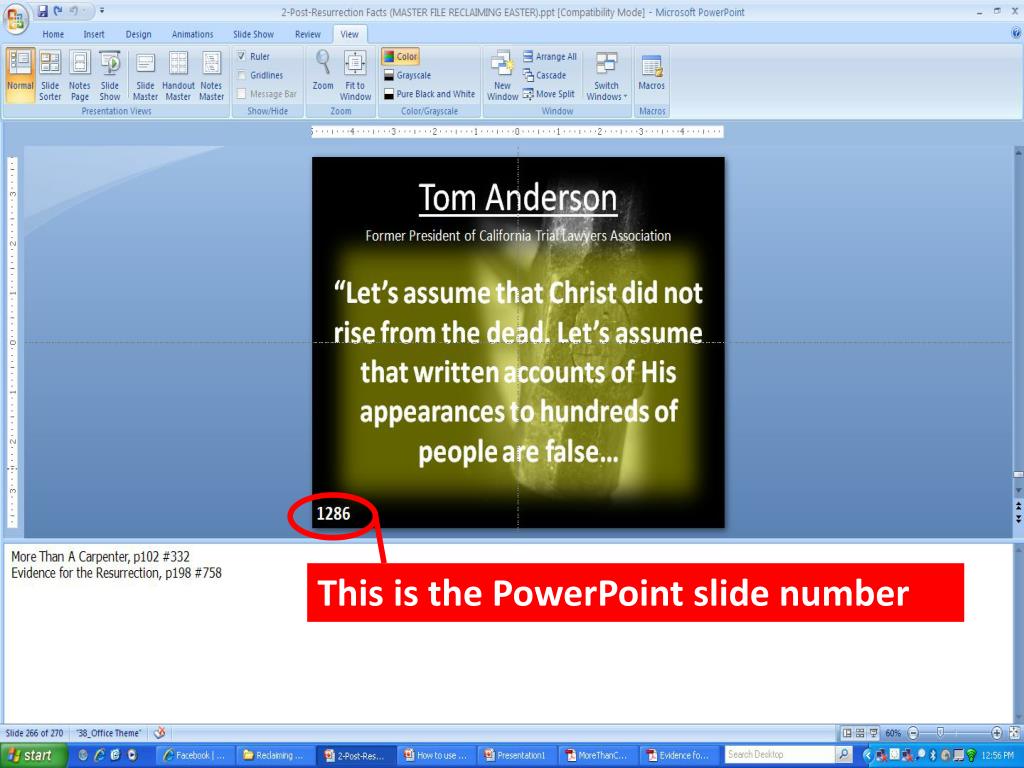Viewport: 1024px width, 768px height.
Task: Open the Slide Show ribbon tab
Action: point(253,34)
